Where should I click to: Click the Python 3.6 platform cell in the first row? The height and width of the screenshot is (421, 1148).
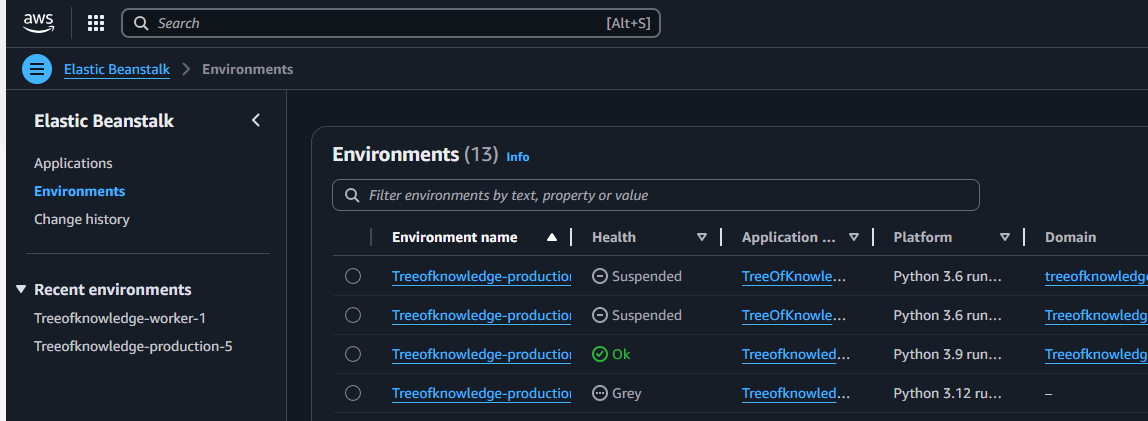(x=947, y=277)
